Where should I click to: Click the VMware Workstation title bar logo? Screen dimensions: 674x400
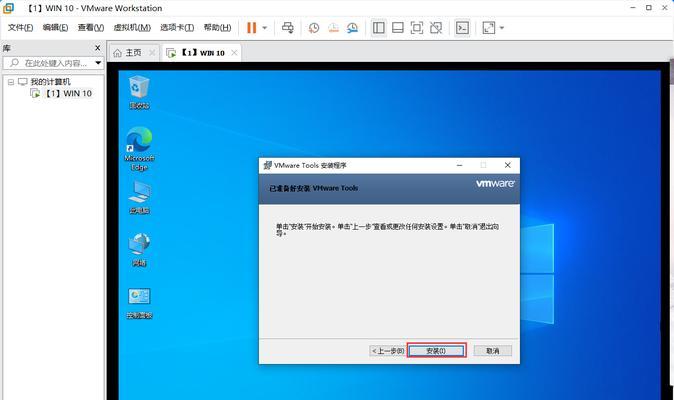pos(8,8)
